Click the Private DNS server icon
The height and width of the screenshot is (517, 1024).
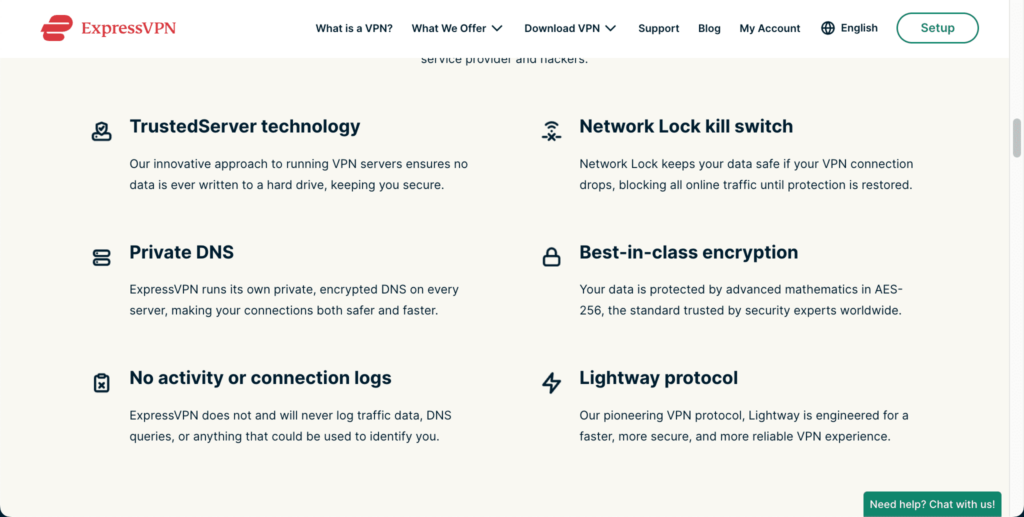[101, 257]
